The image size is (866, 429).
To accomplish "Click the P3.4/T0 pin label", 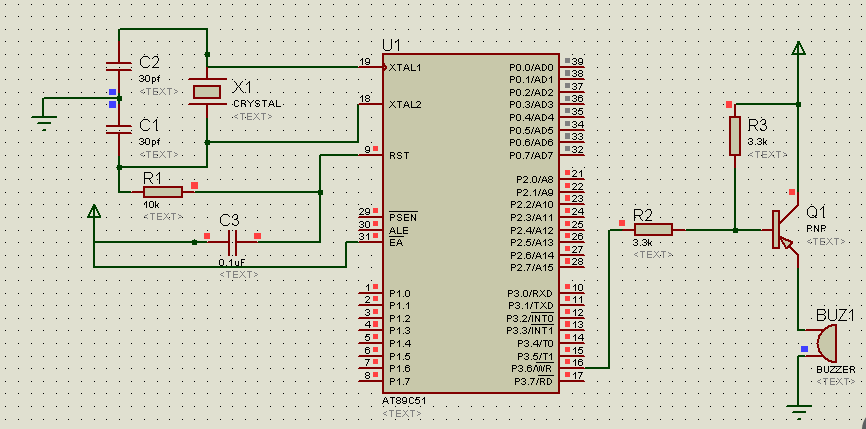I will [536, 343].
